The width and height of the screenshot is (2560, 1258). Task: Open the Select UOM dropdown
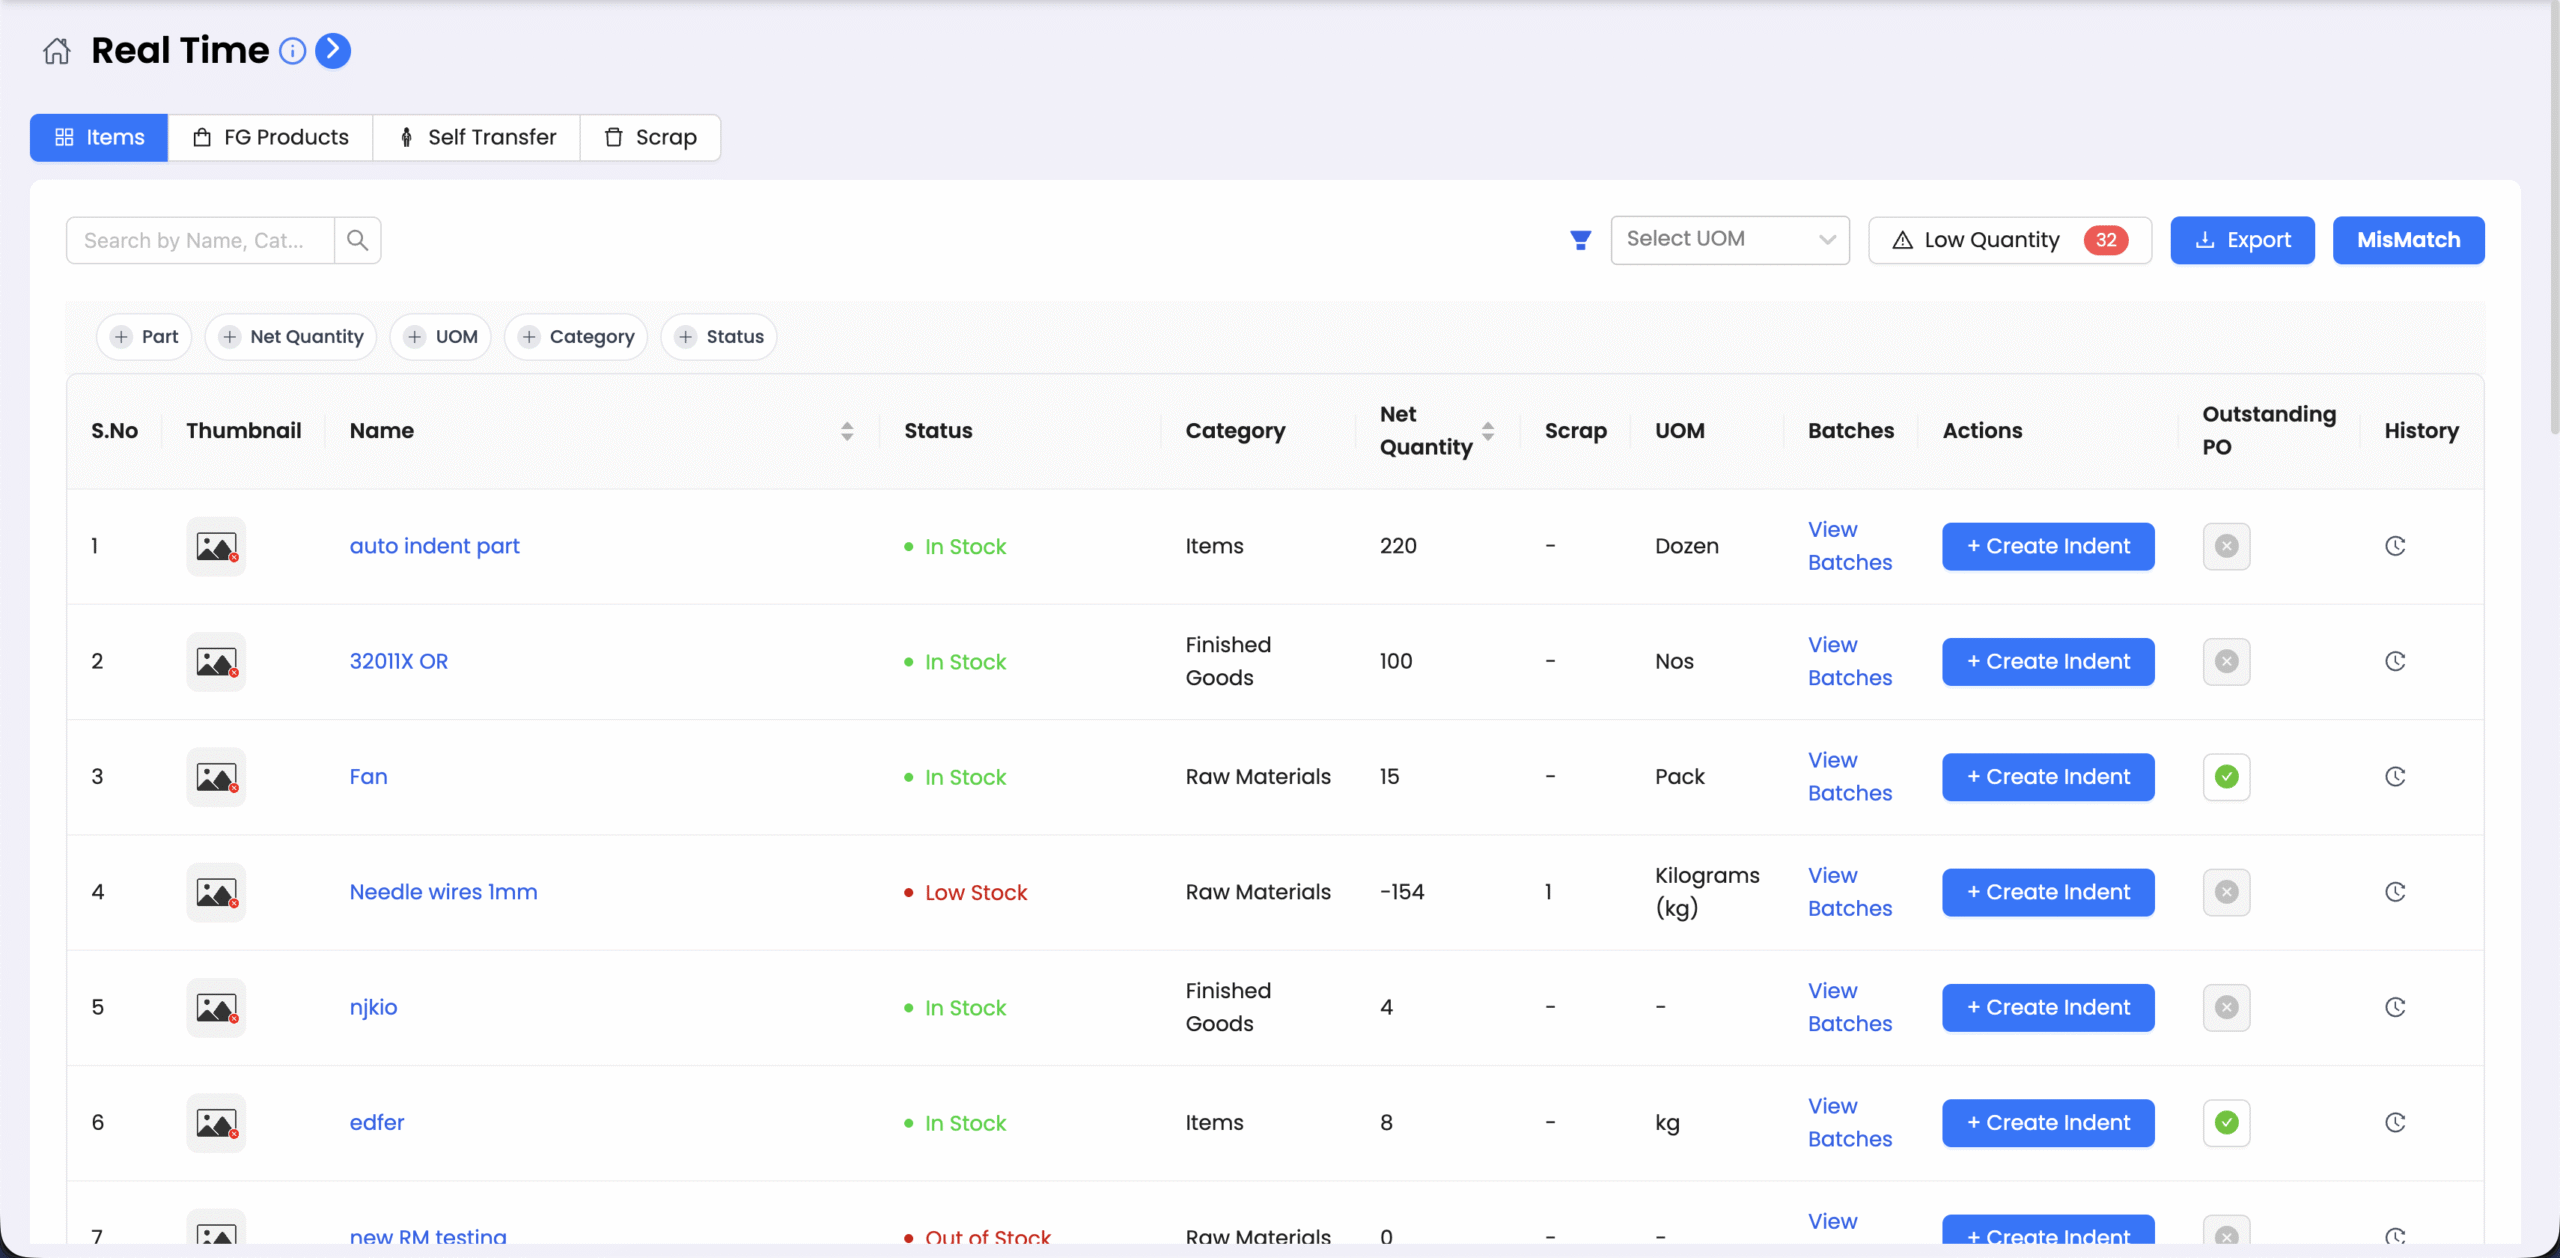[x=1730, y=240]
